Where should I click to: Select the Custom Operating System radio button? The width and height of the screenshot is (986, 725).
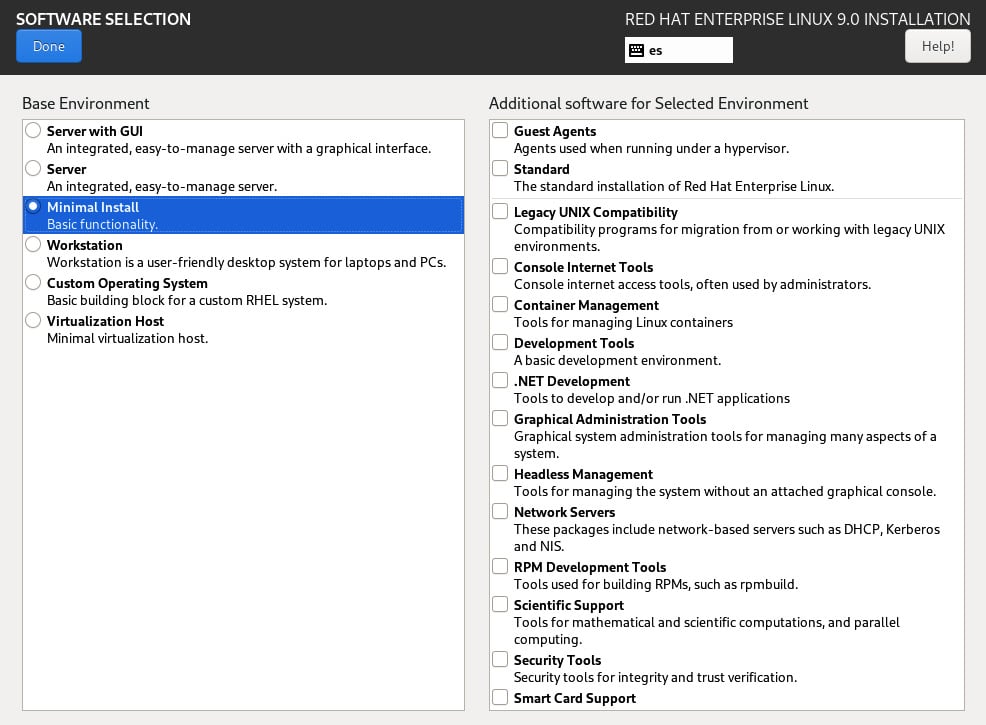pyautogui.click(x=33, y=282)
